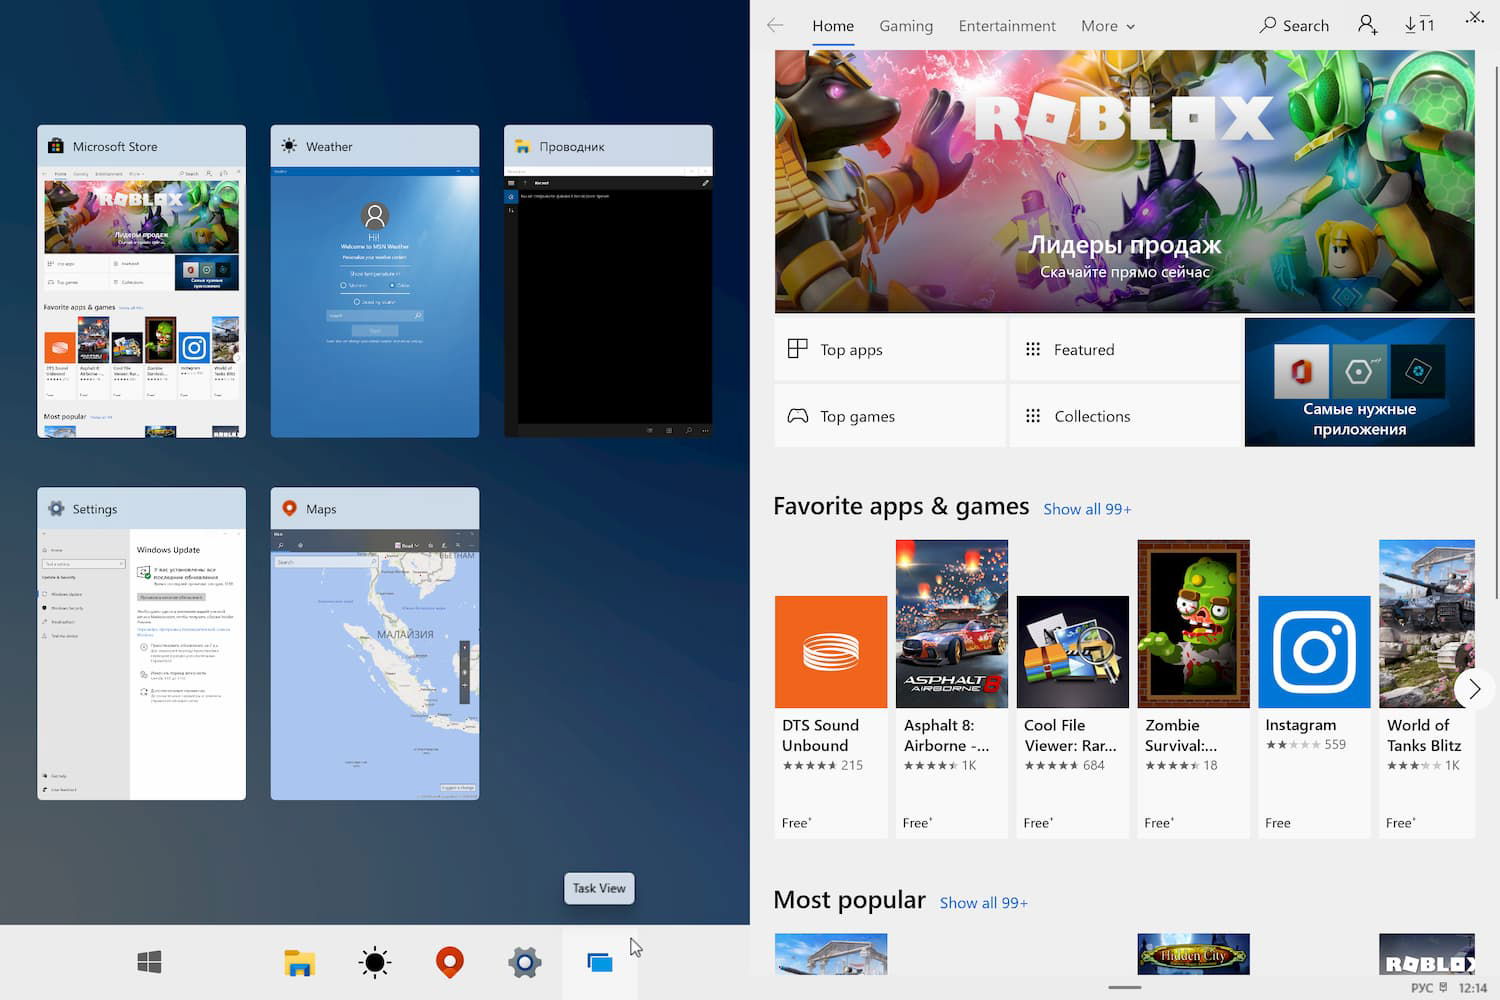Select the Settings window in Task View
The height and width of the screenshot is (1000, 1500).
tap(141, 643)
